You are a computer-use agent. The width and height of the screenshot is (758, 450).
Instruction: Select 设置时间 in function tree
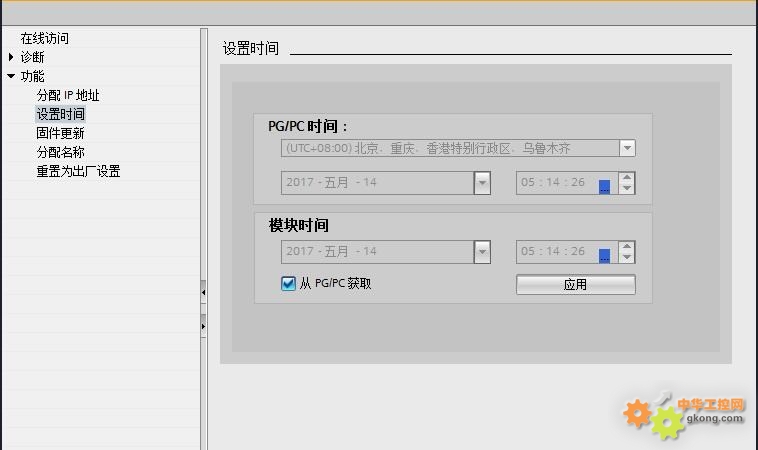click(x=60, y=114)
